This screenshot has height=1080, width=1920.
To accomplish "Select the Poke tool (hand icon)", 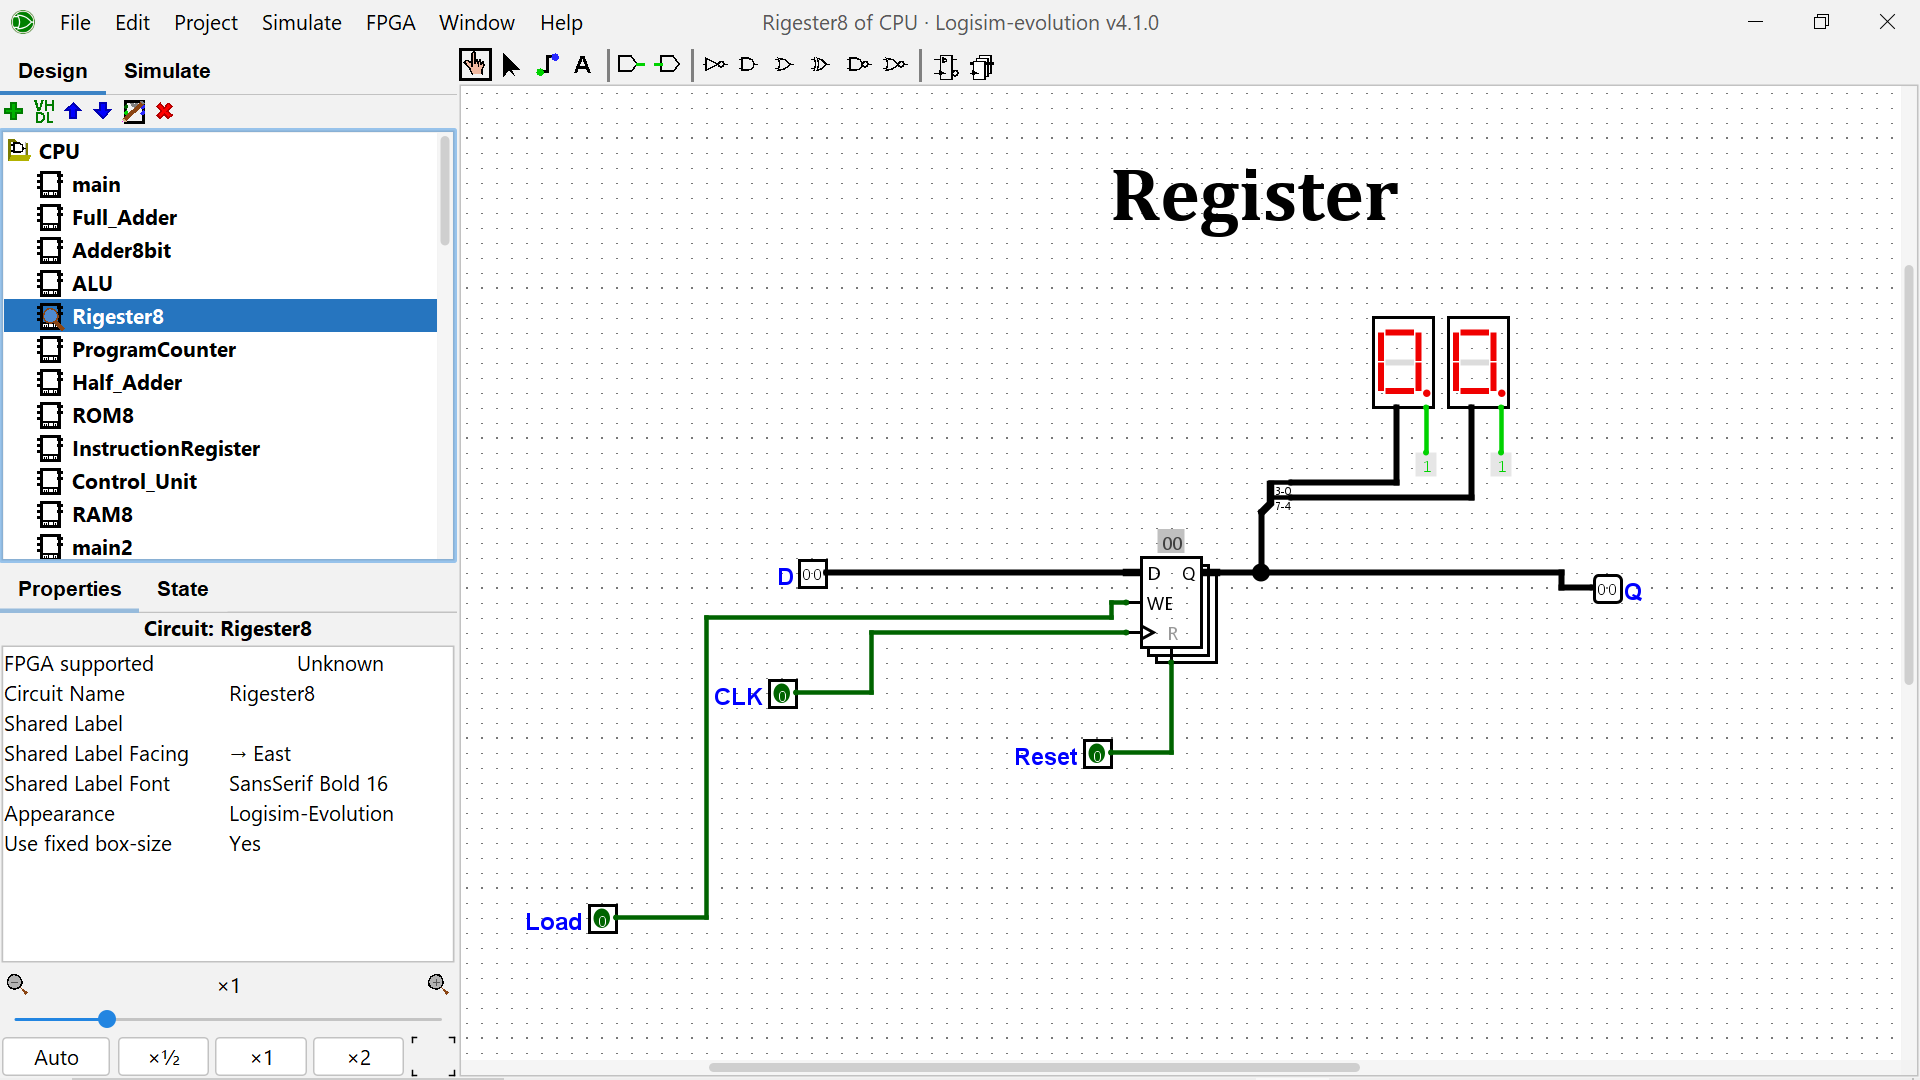I will tap(475, 65).
